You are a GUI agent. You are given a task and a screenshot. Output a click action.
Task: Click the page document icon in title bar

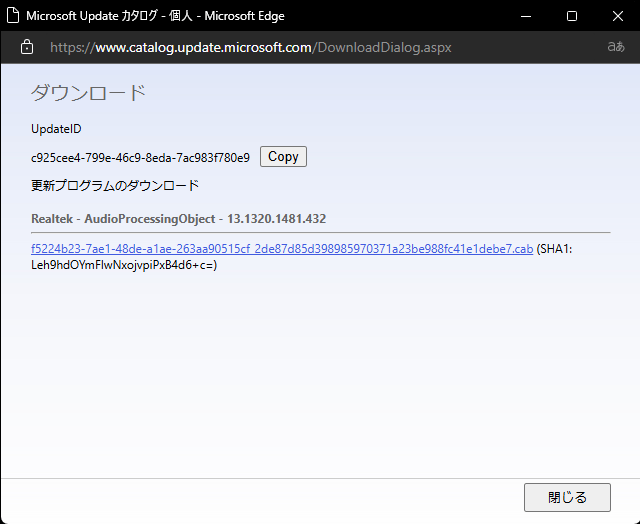pyautogui.click(x=13, y=16)
